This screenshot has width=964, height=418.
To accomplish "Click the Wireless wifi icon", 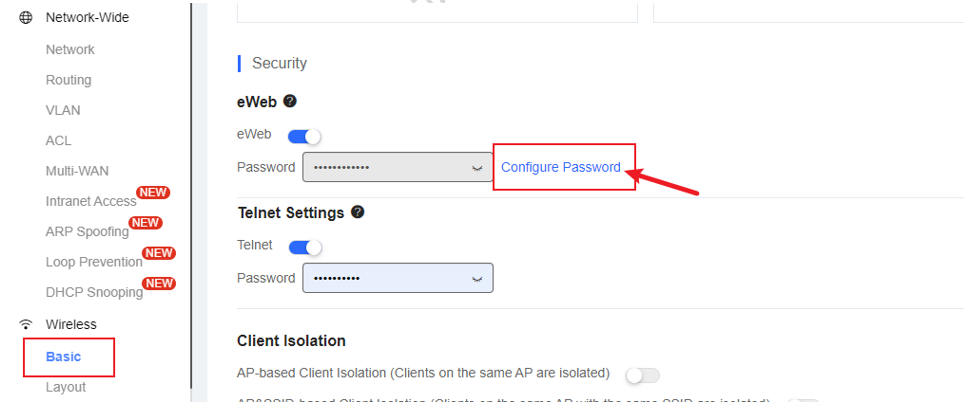I will pyautogui.click(x=26, y=324).
